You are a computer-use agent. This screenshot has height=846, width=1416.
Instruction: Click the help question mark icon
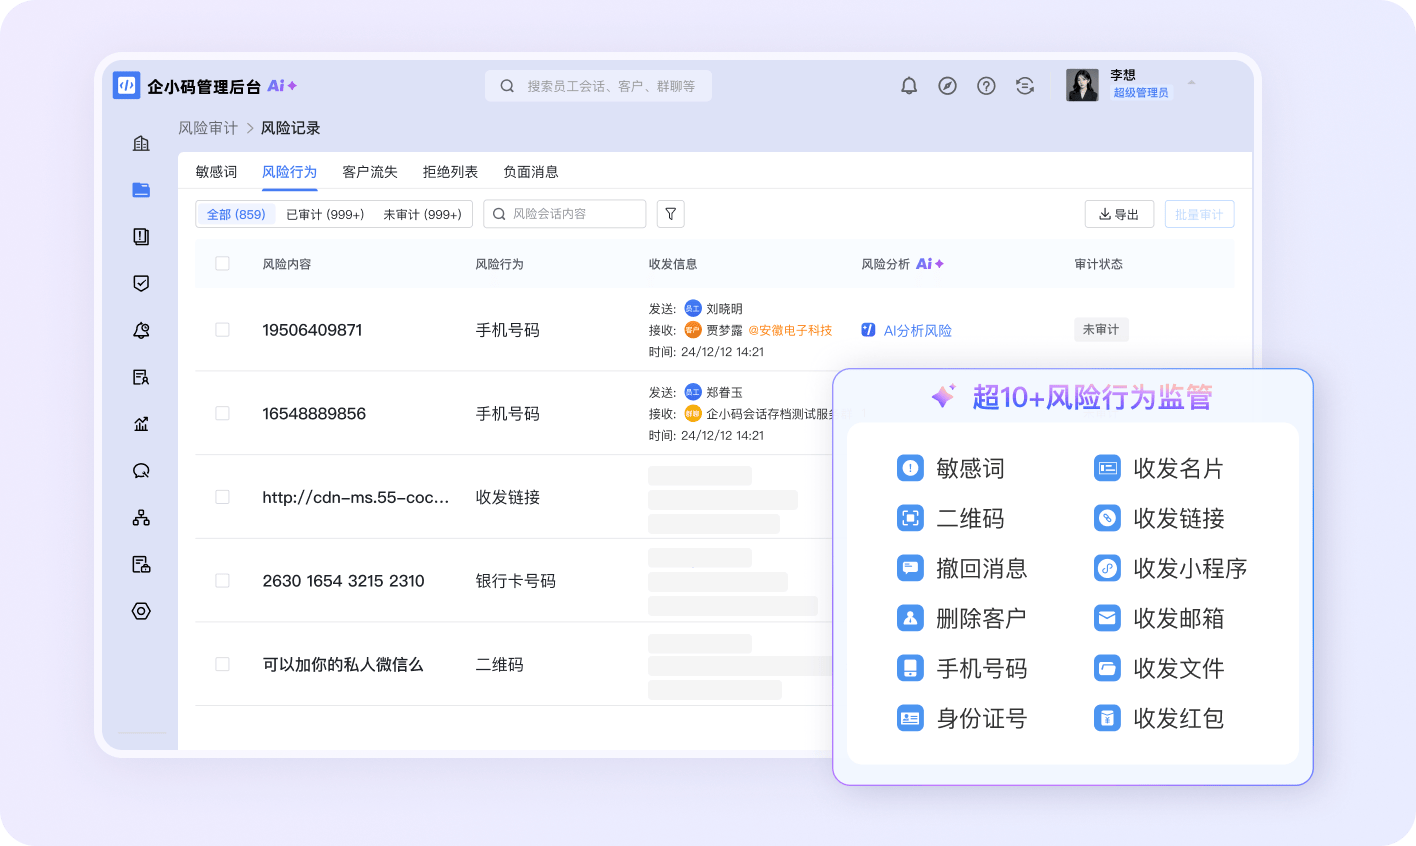pyautogui.click(x=986, y=86)
